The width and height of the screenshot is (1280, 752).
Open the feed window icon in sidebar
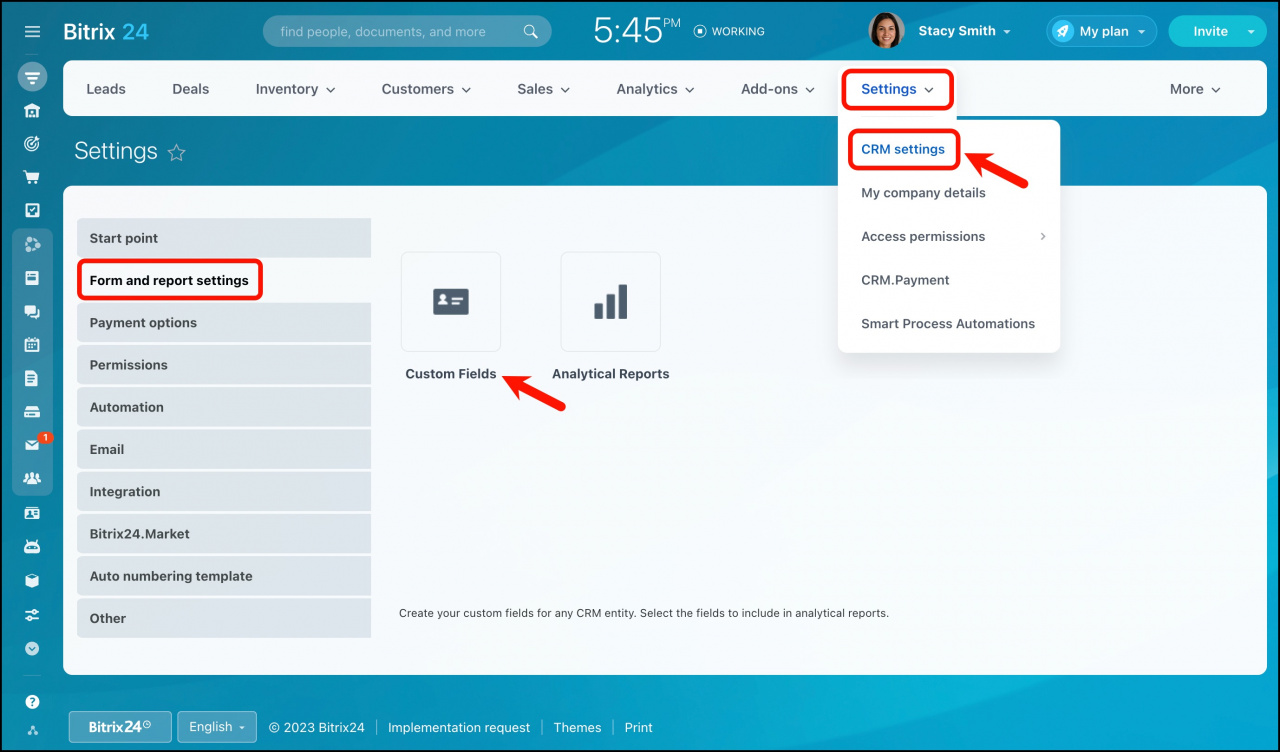32,278
